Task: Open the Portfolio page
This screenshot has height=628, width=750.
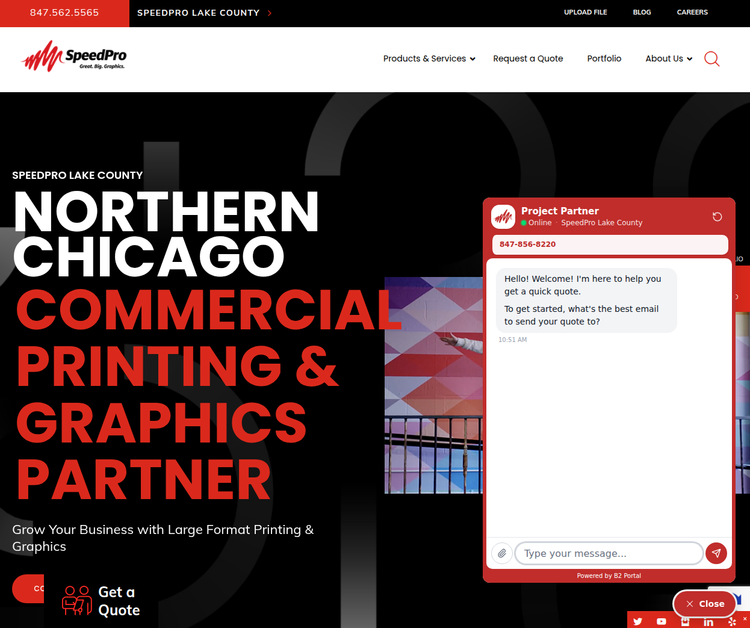Action: (604, 59)
